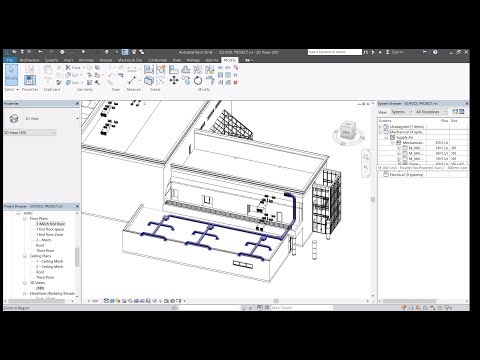Click the Undo arrow in quick access toolbar

(x=40, y=52)
